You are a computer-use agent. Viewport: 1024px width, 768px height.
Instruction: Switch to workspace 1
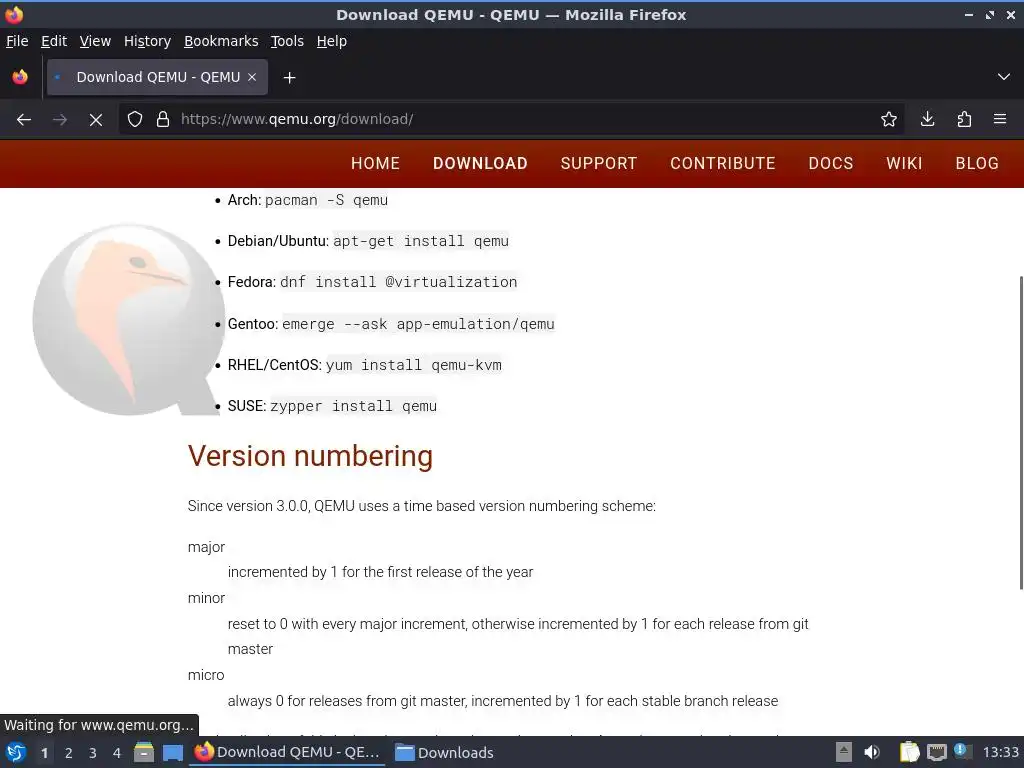tap(44, 753)
